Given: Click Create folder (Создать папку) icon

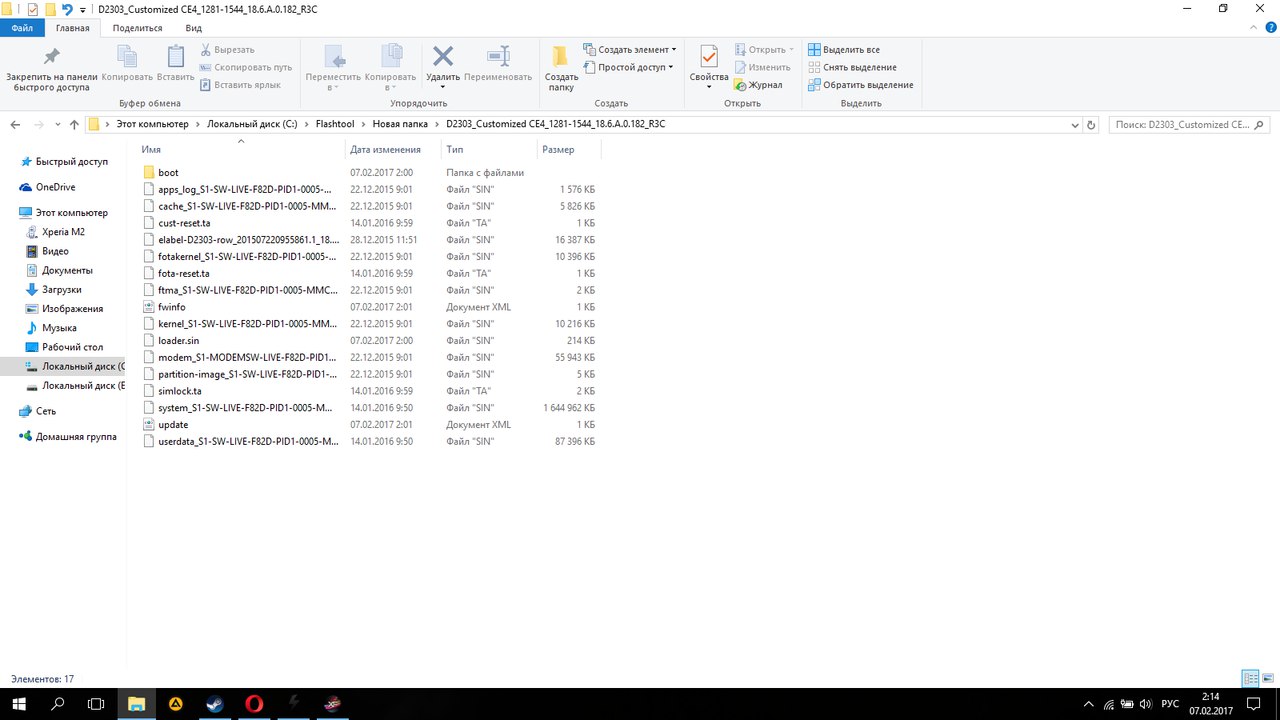Looking at the screenshot, I should (561, 58).
